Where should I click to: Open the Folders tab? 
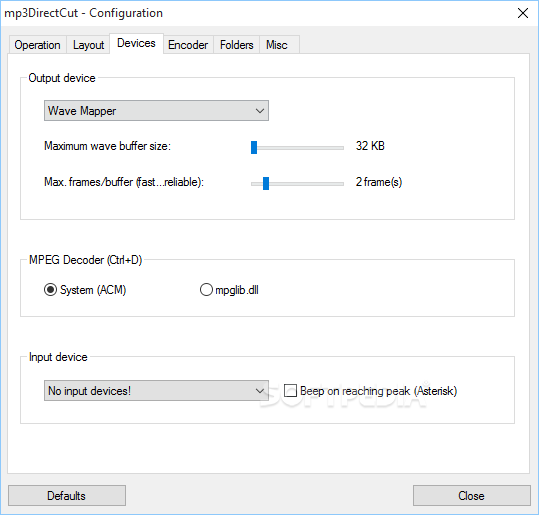[236, 45]
